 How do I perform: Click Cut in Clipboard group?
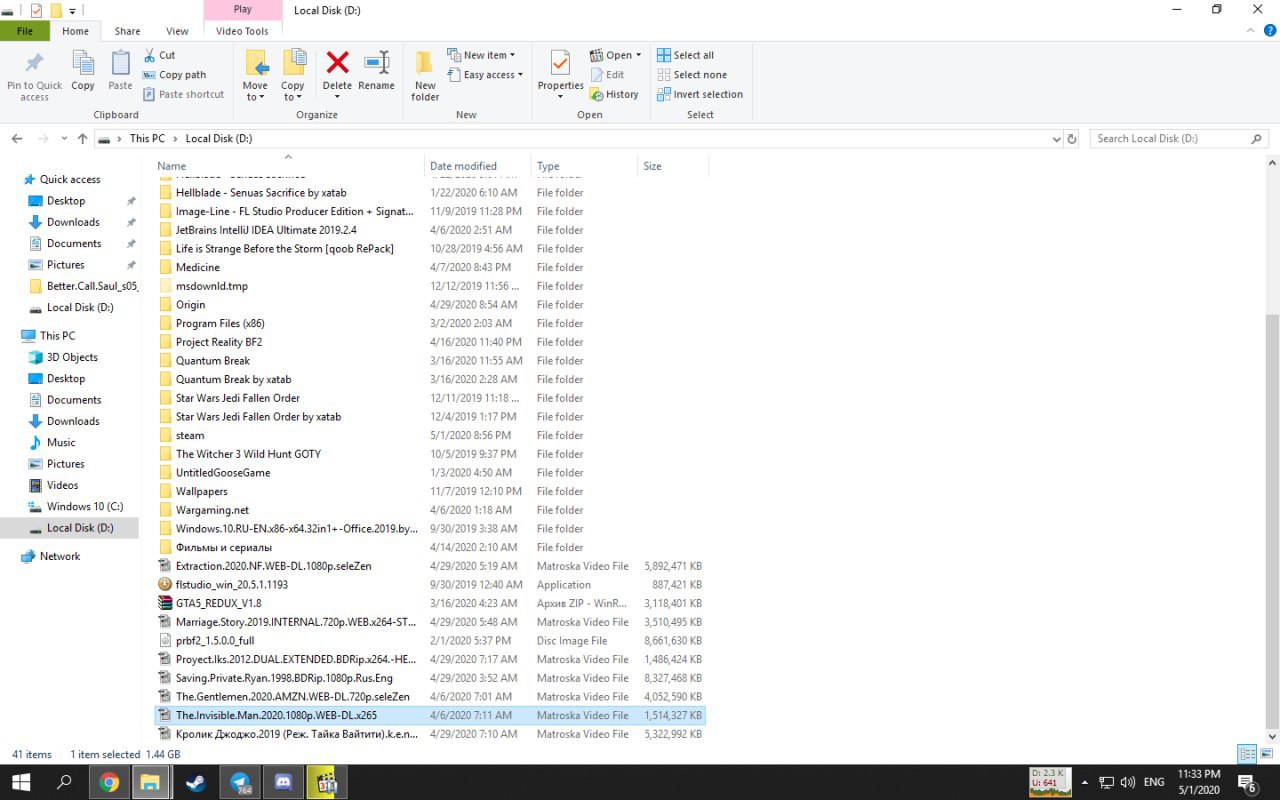[159, 55]
